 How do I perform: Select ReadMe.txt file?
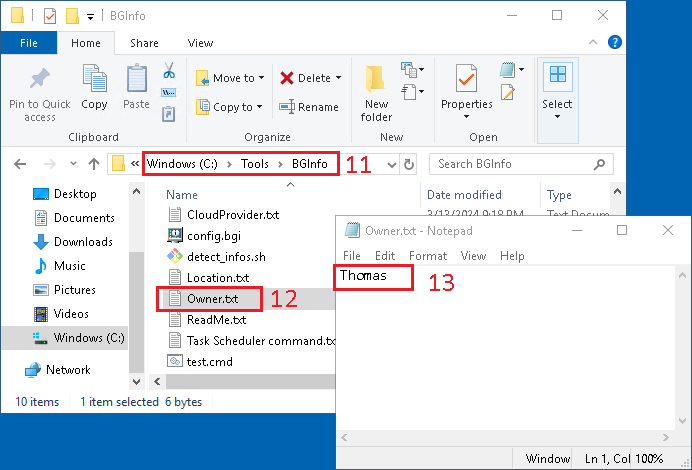click(x=207, y=320)
